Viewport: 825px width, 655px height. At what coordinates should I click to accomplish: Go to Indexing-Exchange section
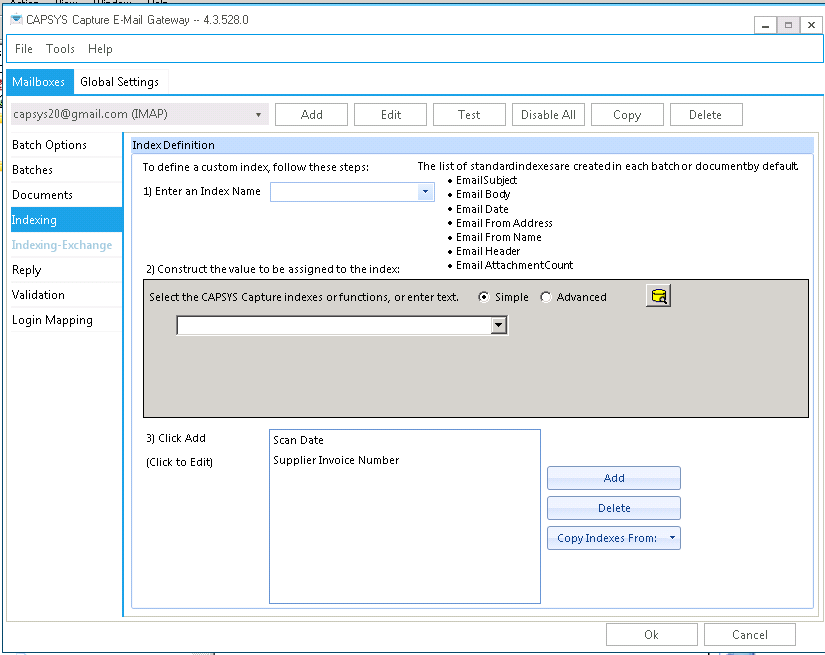pos(66,245)
